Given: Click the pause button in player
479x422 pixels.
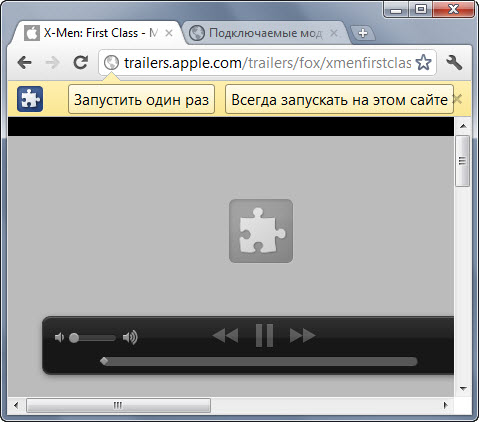Looking at the screenshot, I should (x=265, y=335).
